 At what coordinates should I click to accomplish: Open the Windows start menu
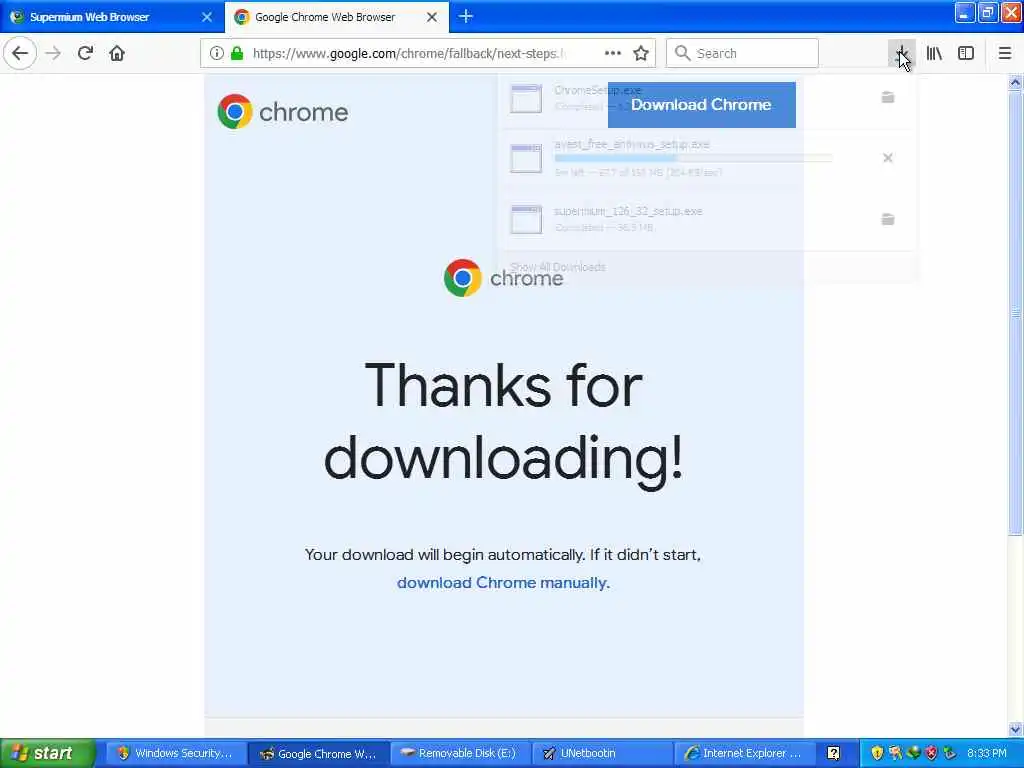tap(47, 753)
